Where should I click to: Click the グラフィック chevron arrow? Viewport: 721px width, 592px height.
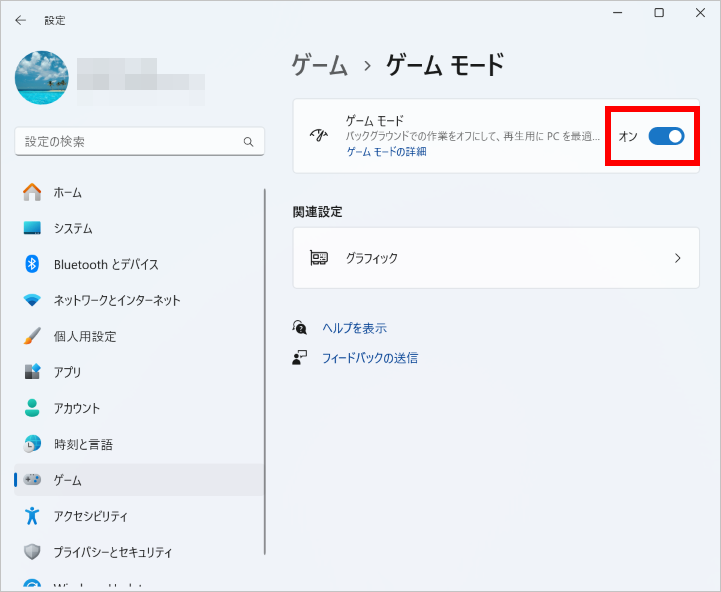click(x=677, y=258)
